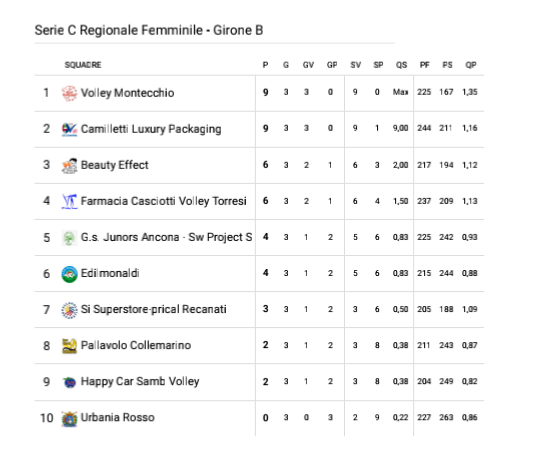
Task: Click the Farmacia Casciotti Volley Torresi logo
Action: click(69, 201)
